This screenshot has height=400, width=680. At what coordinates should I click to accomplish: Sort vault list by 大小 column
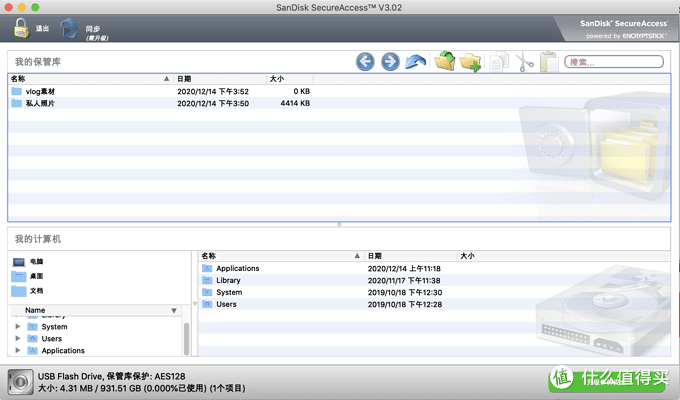(290, 79)
